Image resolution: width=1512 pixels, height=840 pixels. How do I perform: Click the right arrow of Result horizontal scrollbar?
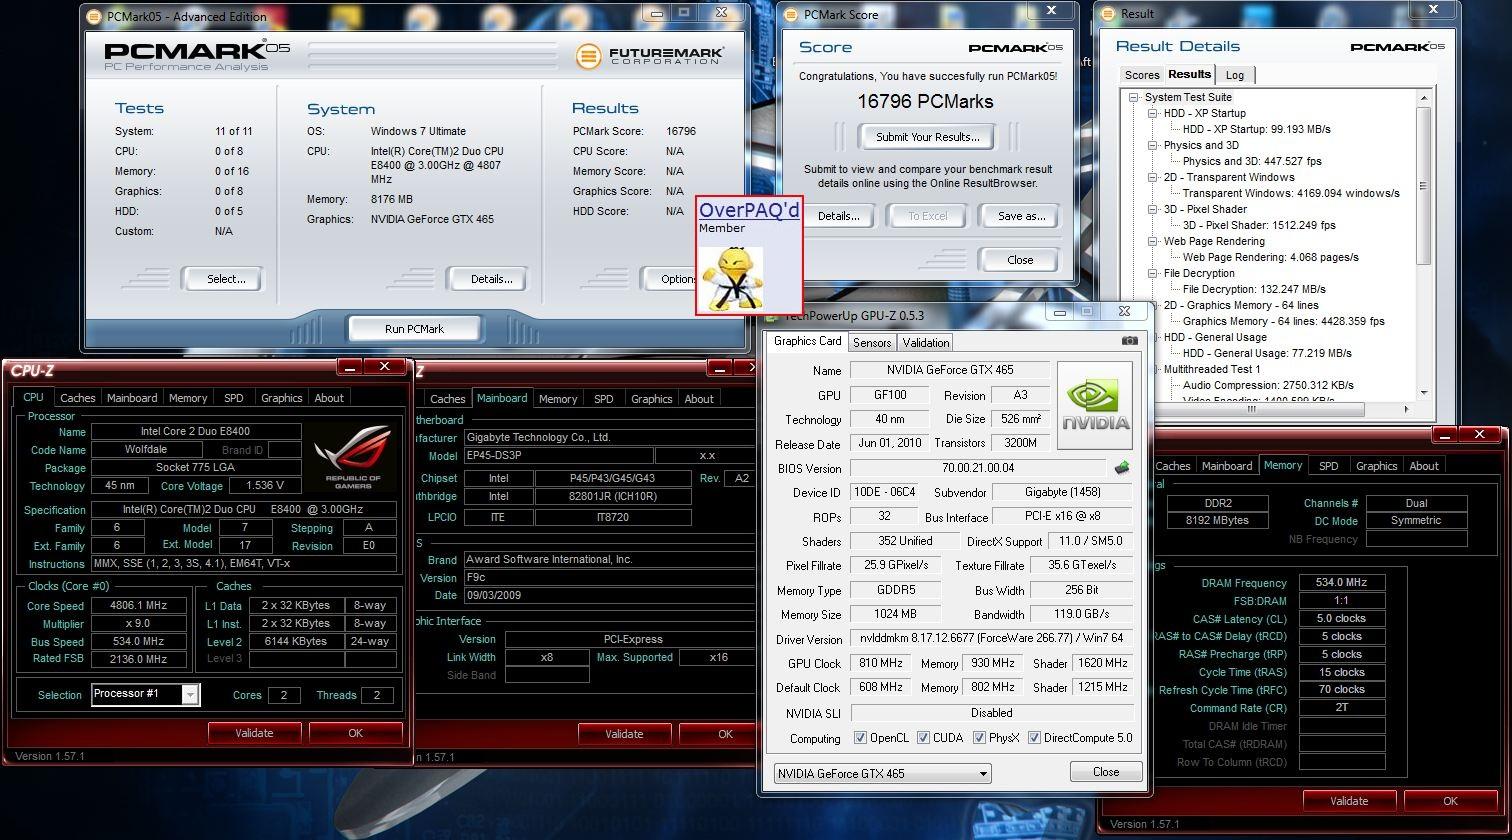tap(1406, 409)
